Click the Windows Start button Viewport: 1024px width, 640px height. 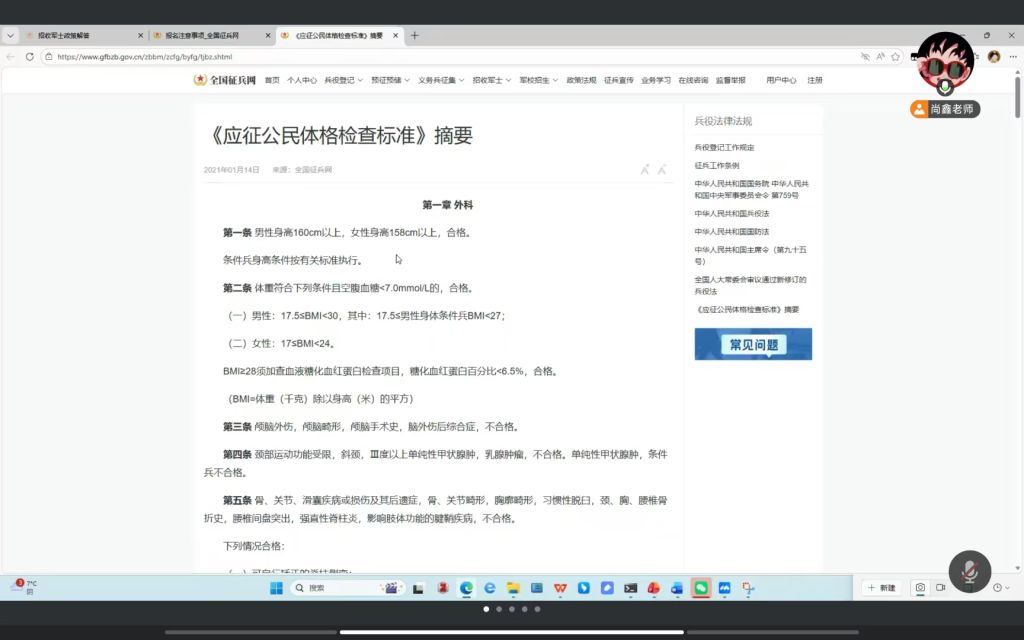tap(276, 588)
